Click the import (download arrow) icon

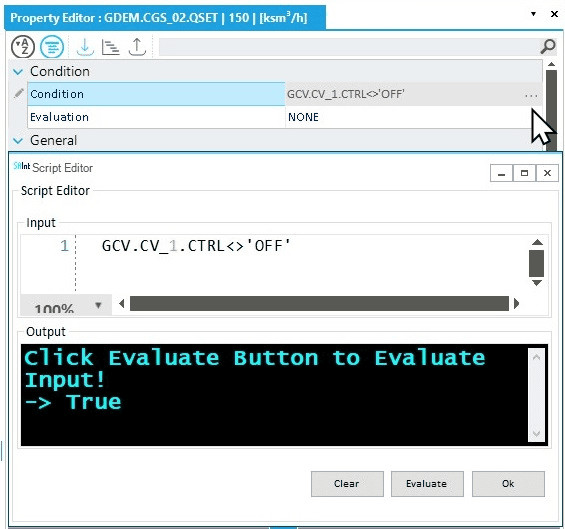coord(85,47)
